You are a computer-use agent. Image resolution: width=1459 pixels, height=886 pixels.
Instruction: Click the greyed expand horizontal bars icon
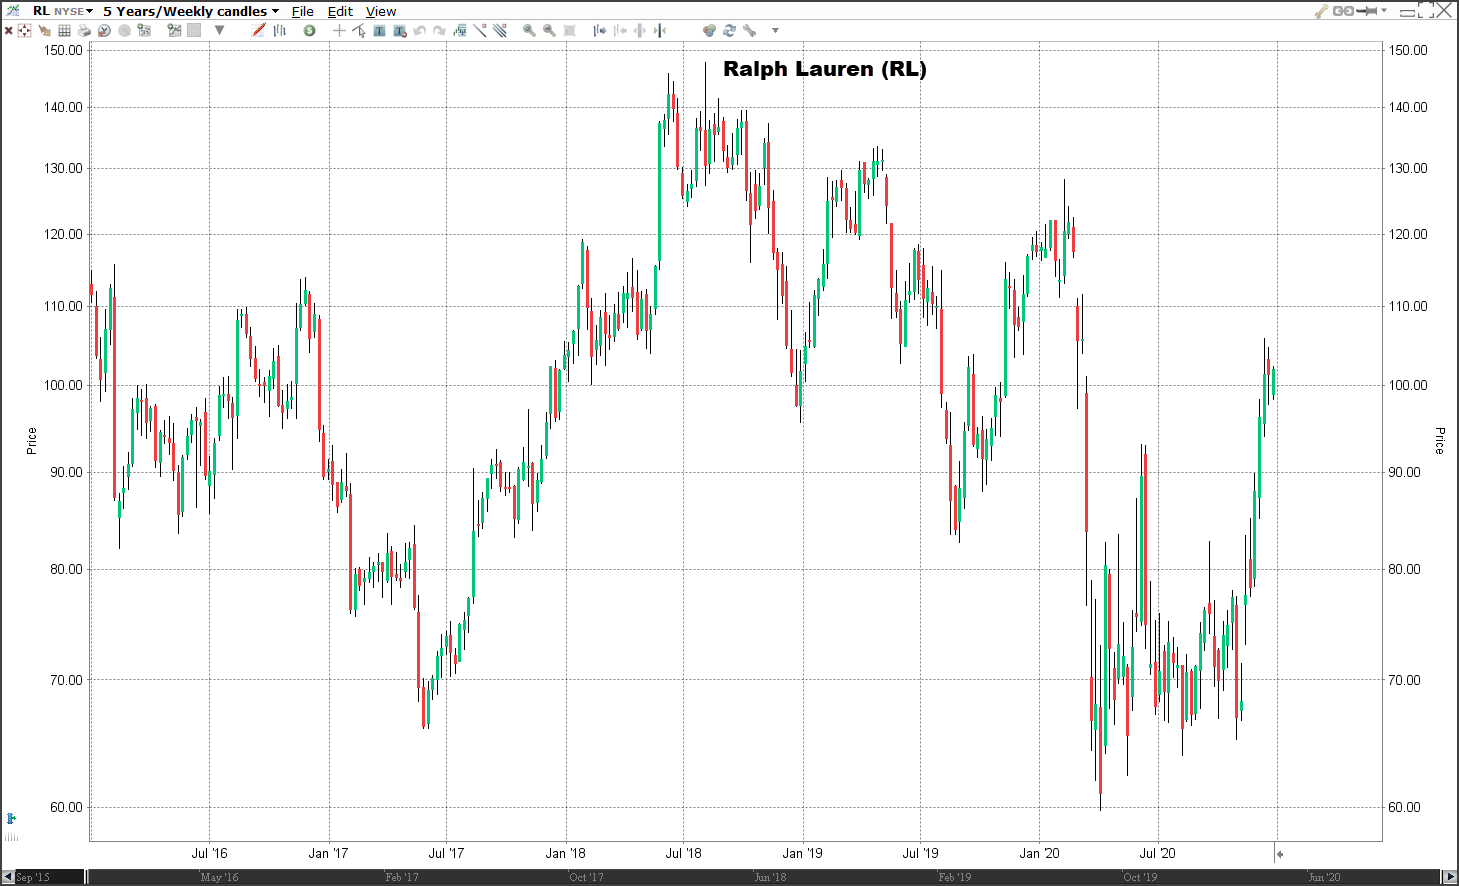click(640, 31)
